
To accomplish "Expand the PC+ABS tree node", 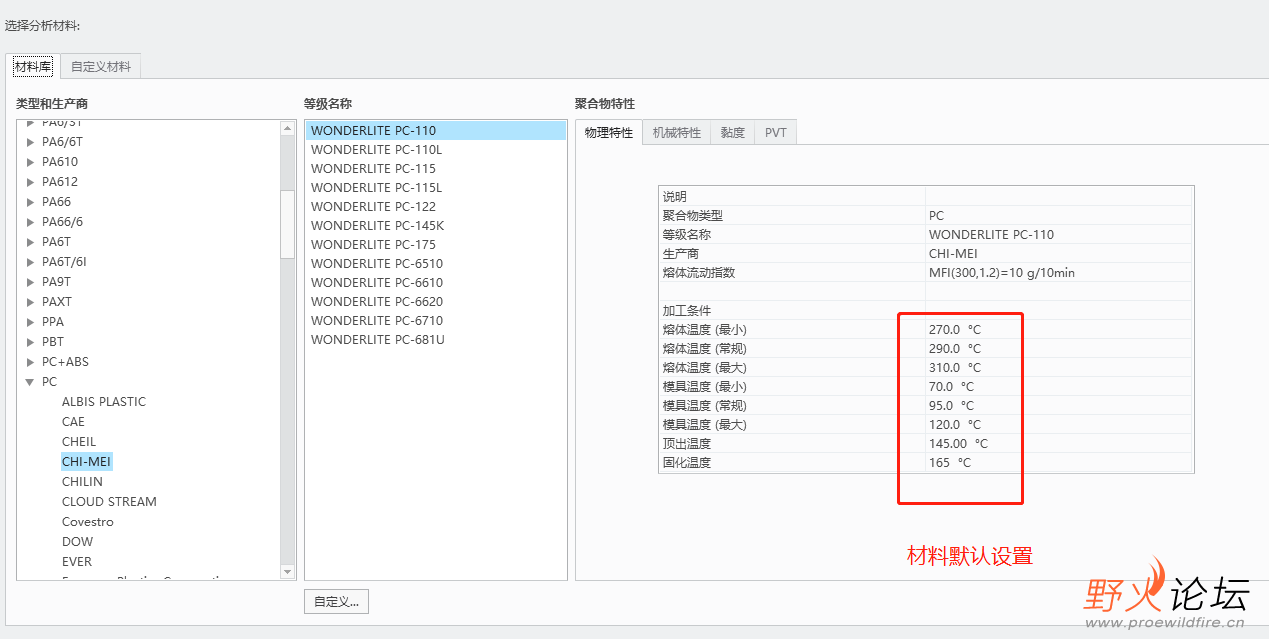I will point(30,362).
